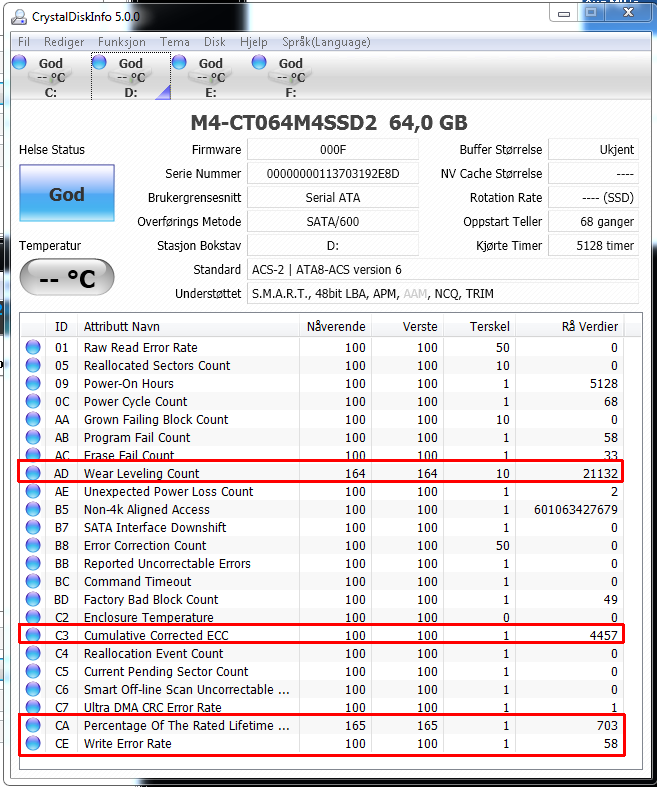Click status orb for Raw Read Error Rate
The height and width of the screenshot is (787, 657).
pyautogui.click(x=33, y=347)
